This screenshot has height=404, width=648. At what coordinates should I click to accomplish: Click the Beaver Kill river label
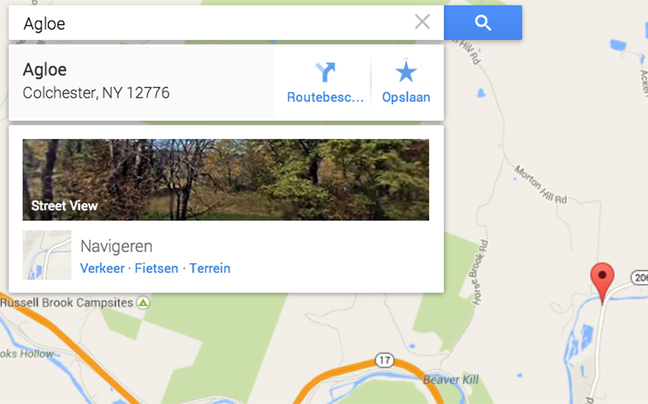pos(450,380)
